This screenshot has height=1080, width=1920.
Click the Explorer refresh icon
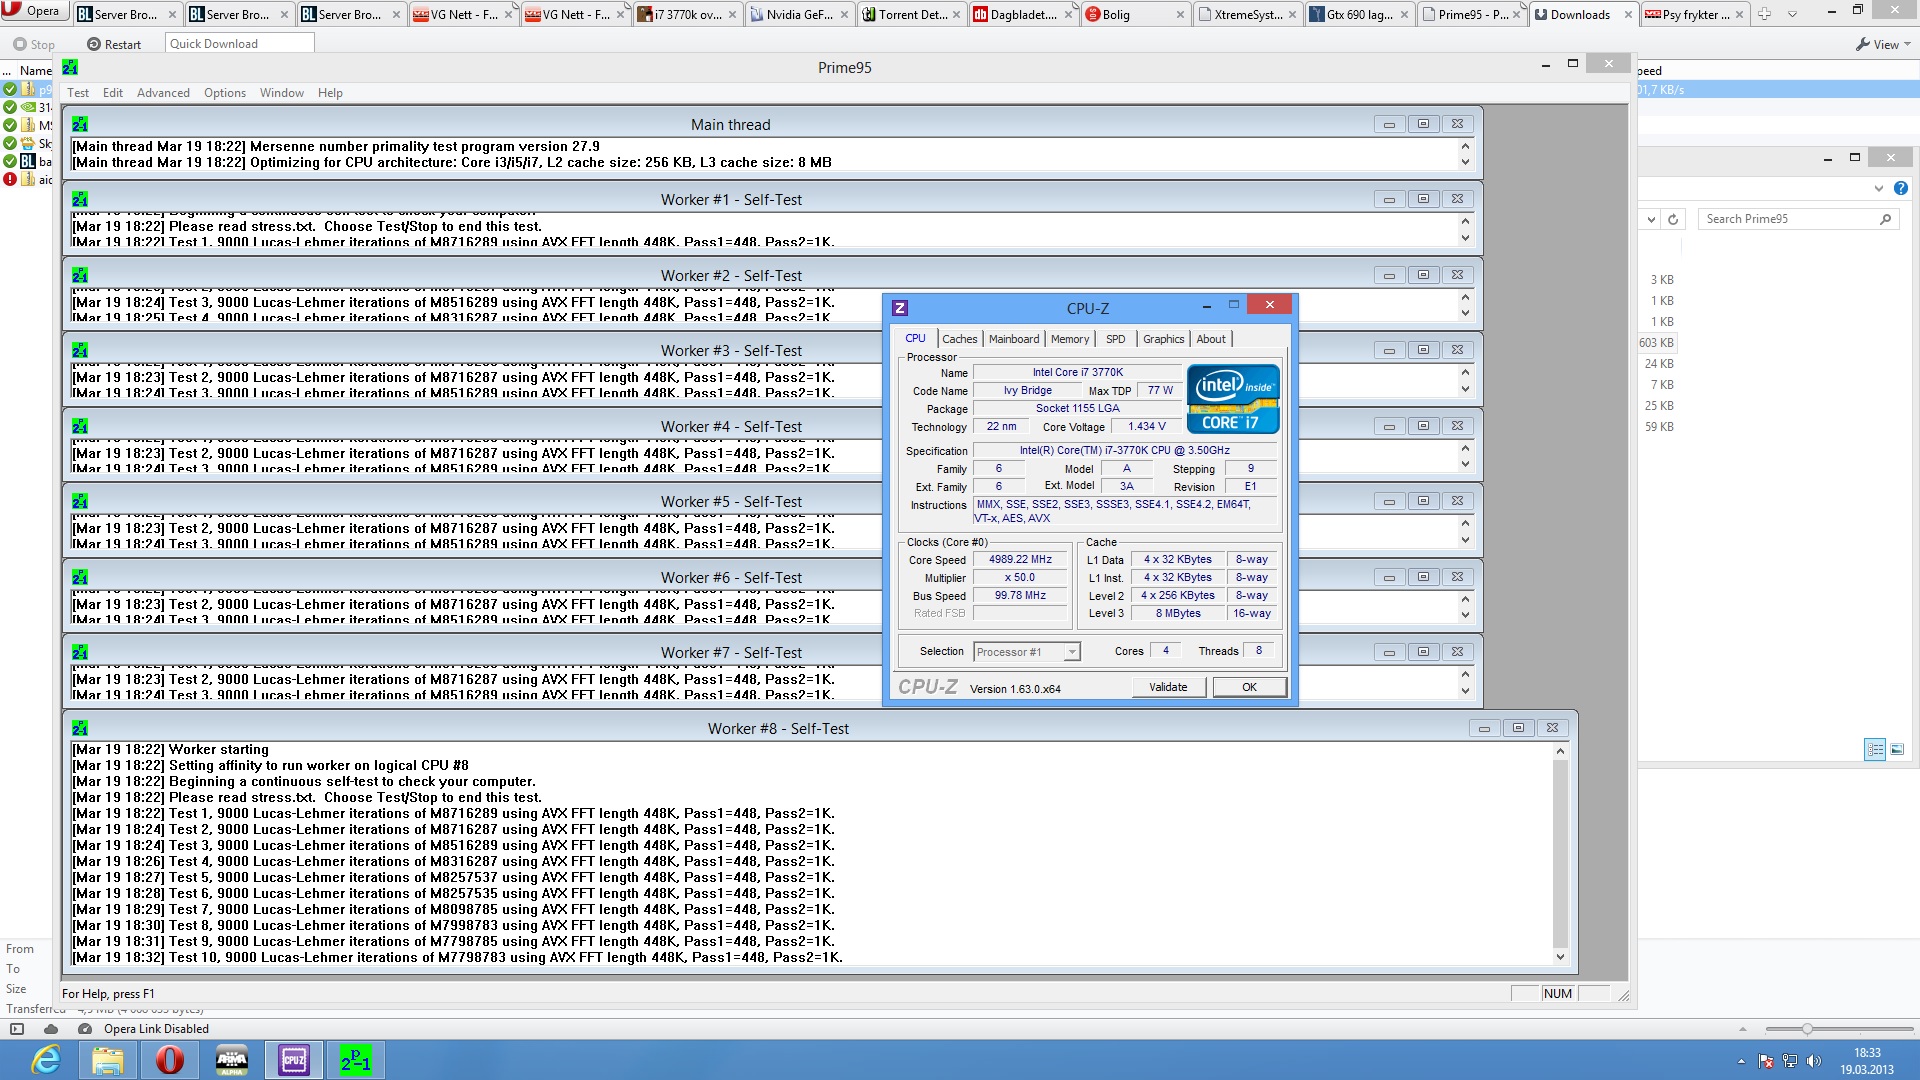[x=1673, y=219]
